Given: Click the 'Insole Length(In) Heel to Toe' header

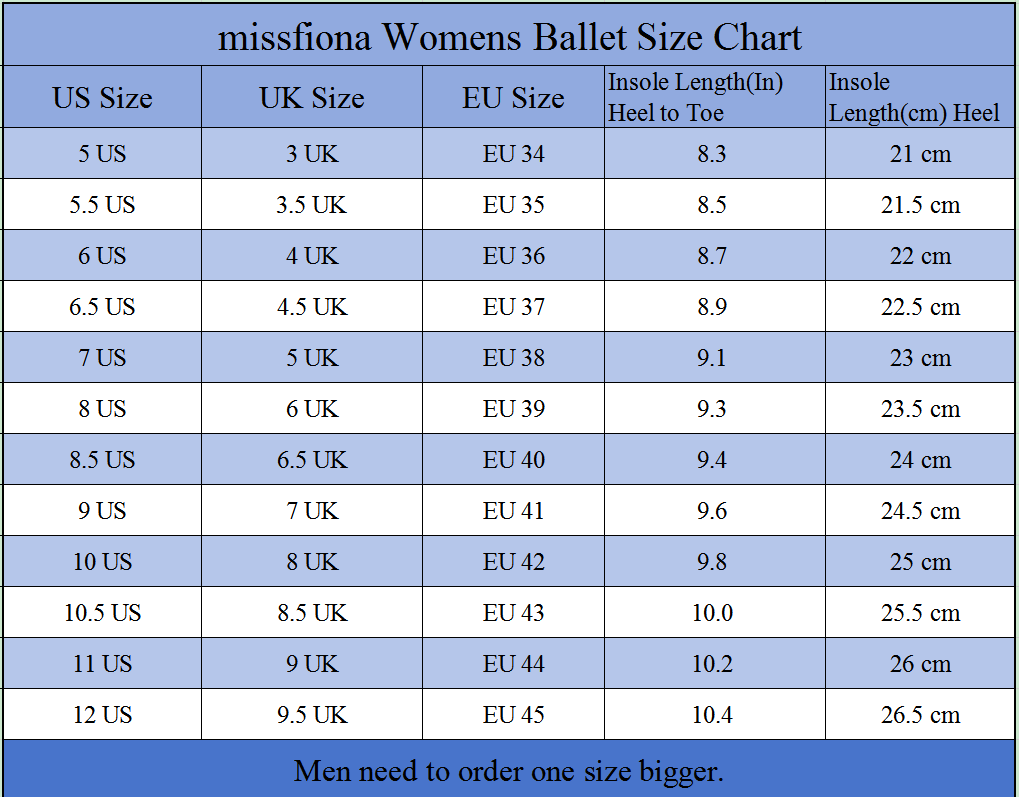Looking at the screenshot, I should [x=696, y=98].
